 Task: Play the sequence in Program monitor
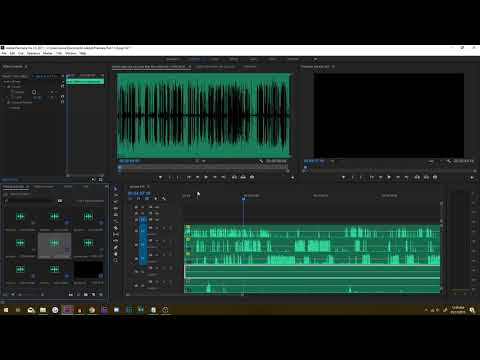pos(389,177)
